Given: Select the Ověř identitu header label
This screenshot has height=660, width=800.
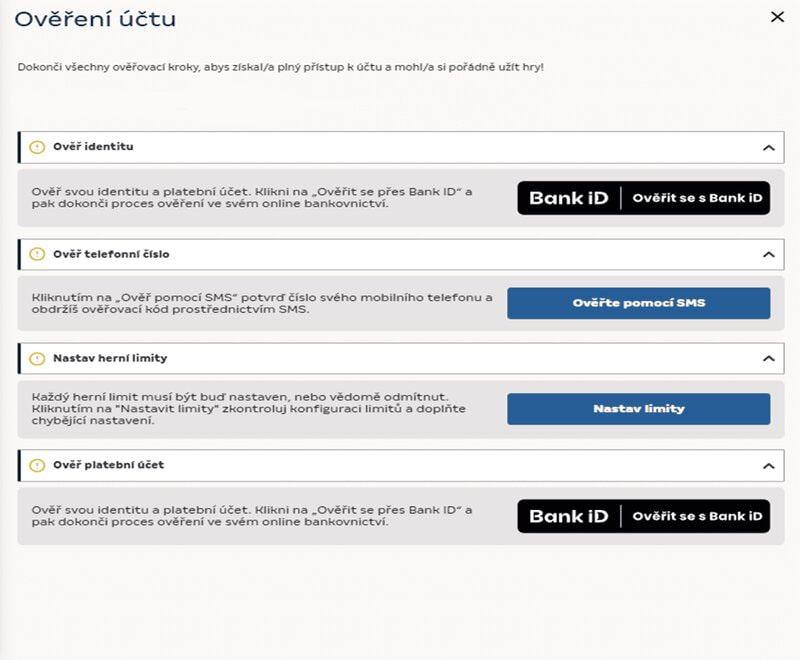Looking at the screenshot, I should [93, 147].
